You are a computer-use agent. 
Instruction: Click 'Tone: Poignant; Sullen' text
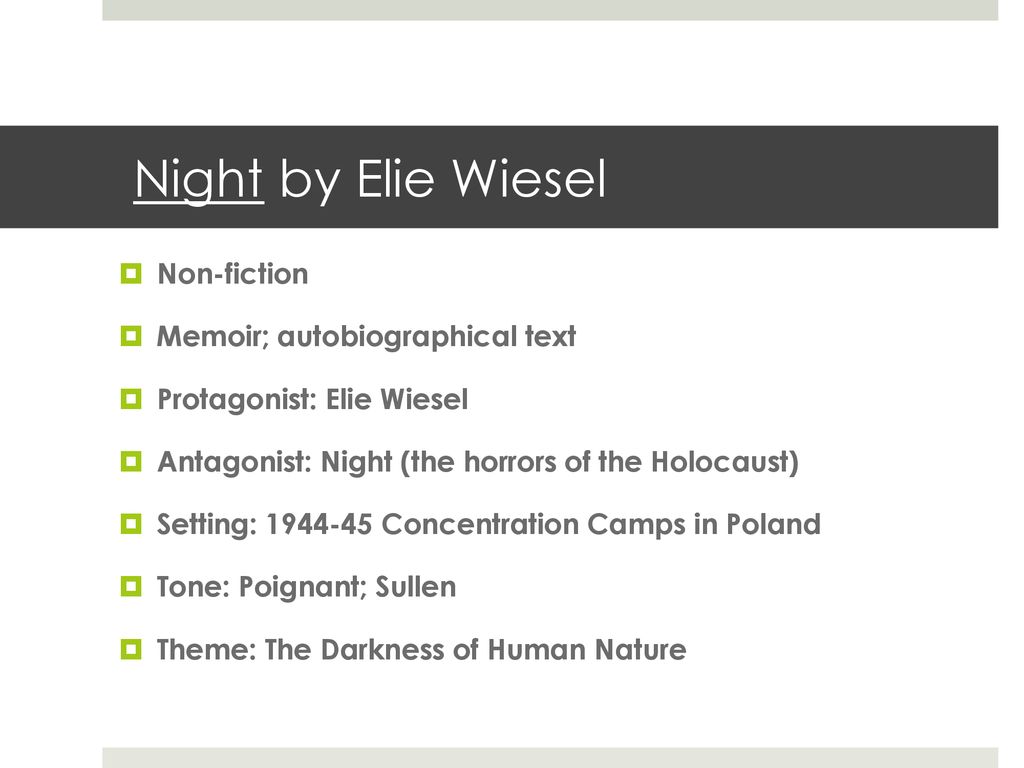[x=307, y=588]
